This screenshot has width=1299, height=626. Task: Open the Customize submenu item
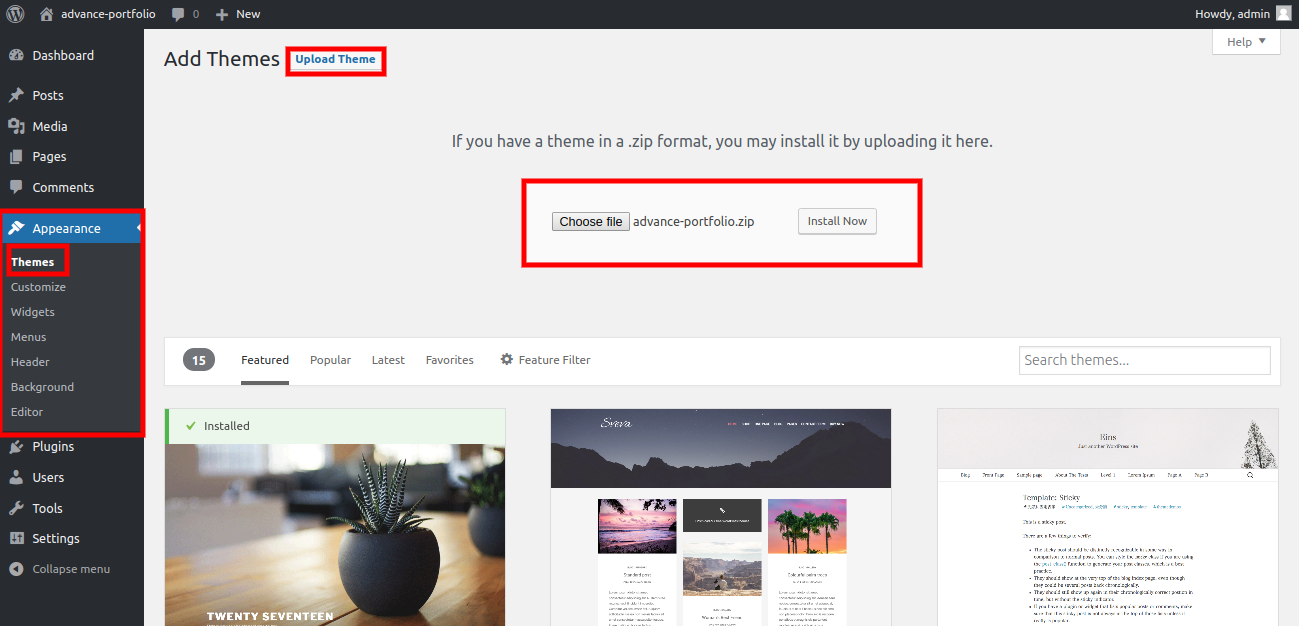point(38,287)
